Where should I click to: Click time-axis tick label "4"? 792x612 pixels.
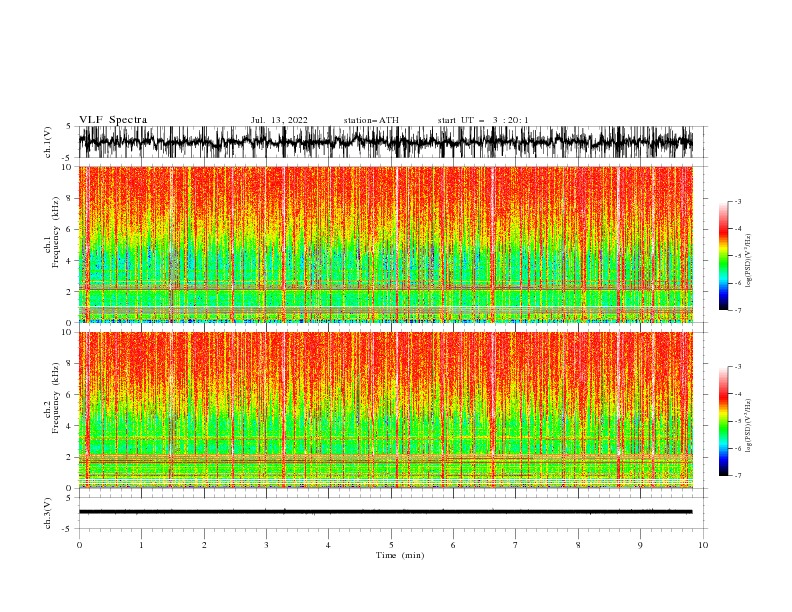click(328, 545)
